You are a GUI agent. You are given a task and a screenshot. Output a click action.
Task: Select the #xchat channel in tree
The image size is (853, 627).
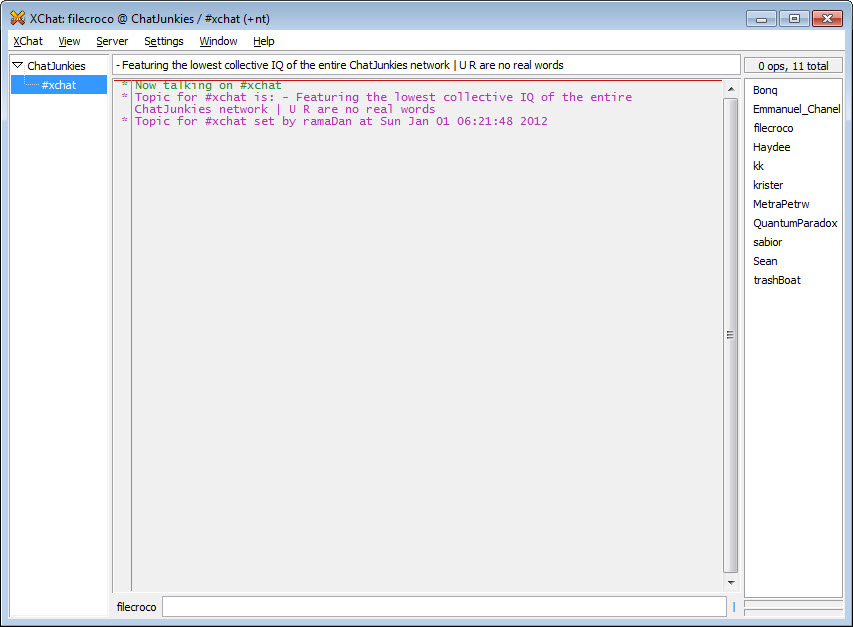59,85
